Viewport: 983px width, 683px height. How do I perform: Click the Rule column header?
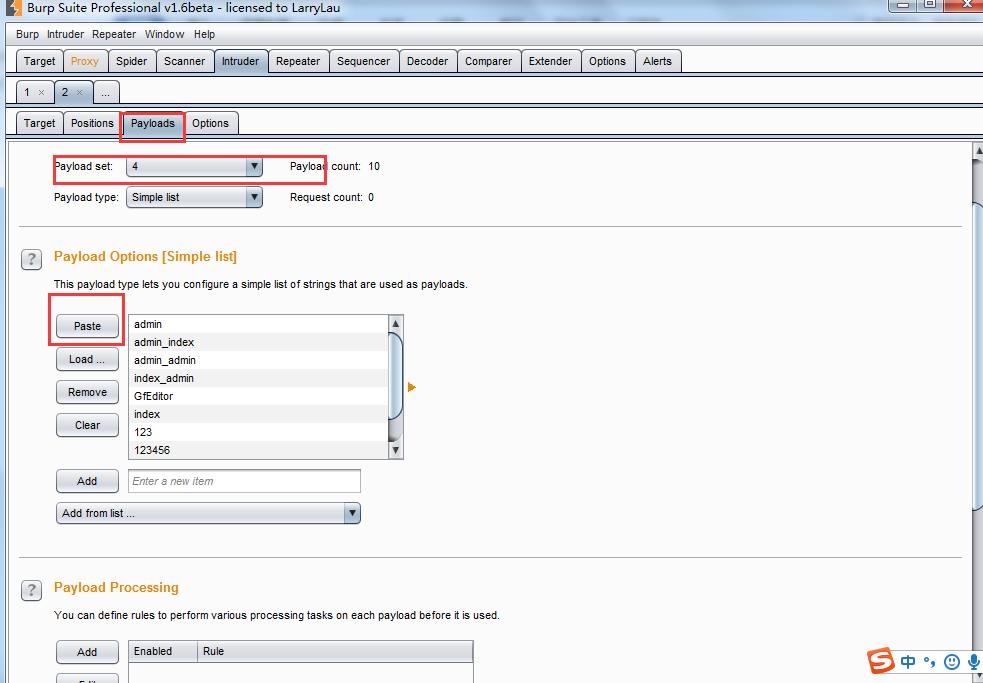pyautogui.click(x=335, y=651)
